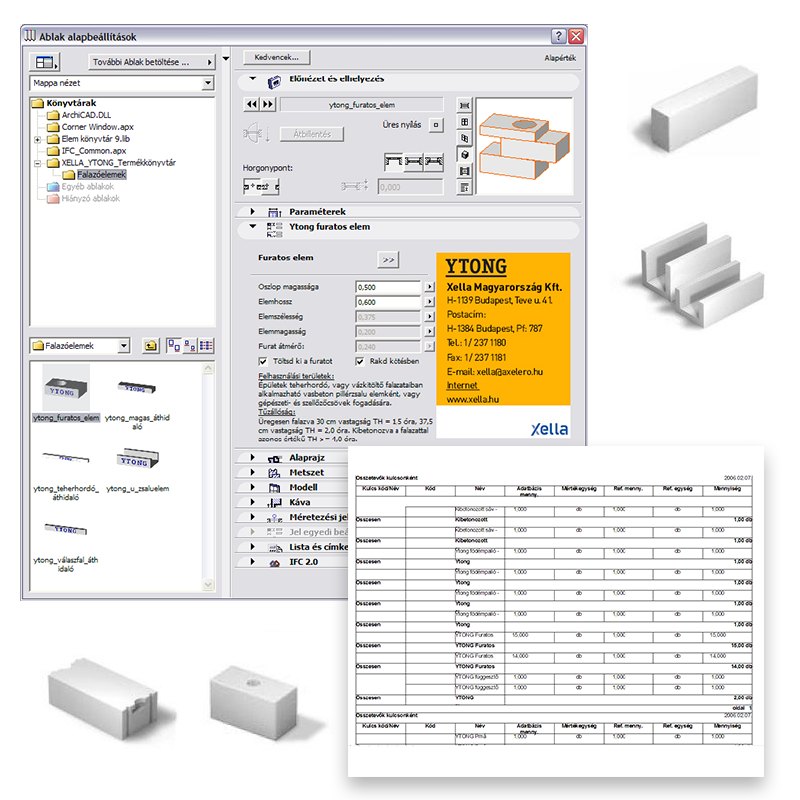Click the >> button next to Furatos elem
The height and width of the screenshot is (800, 800).
(389, 260)
